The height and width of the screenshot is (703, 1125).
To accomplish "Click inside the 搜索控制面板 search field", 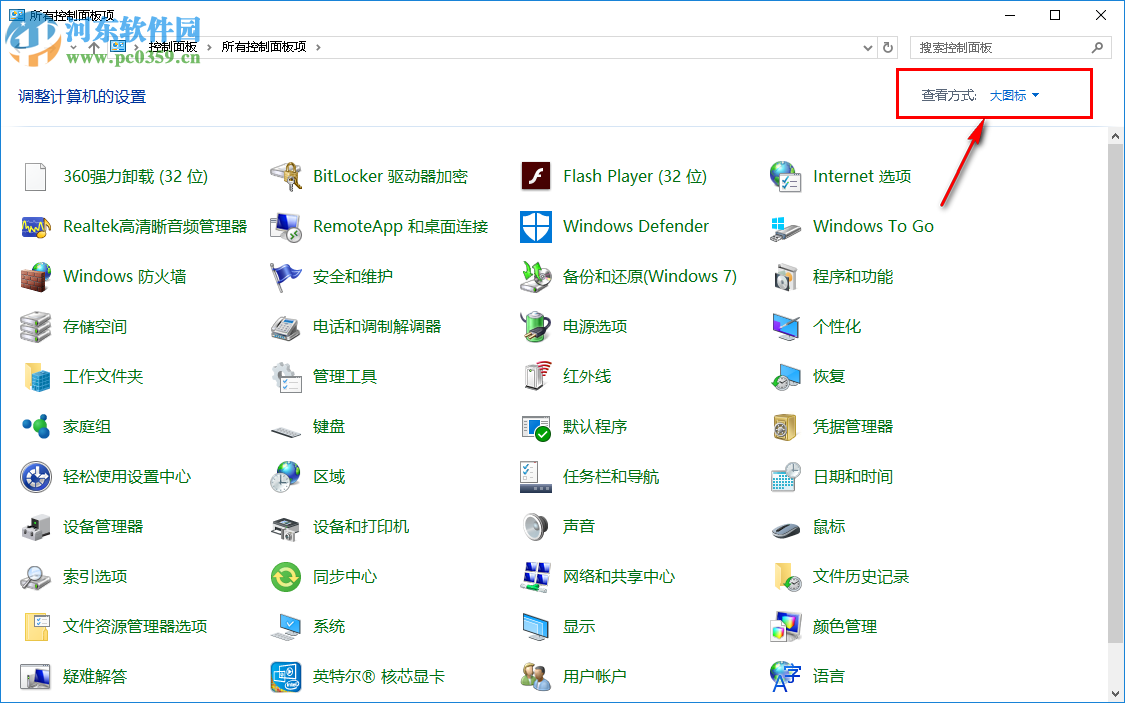I will (x=1000, y=47).
